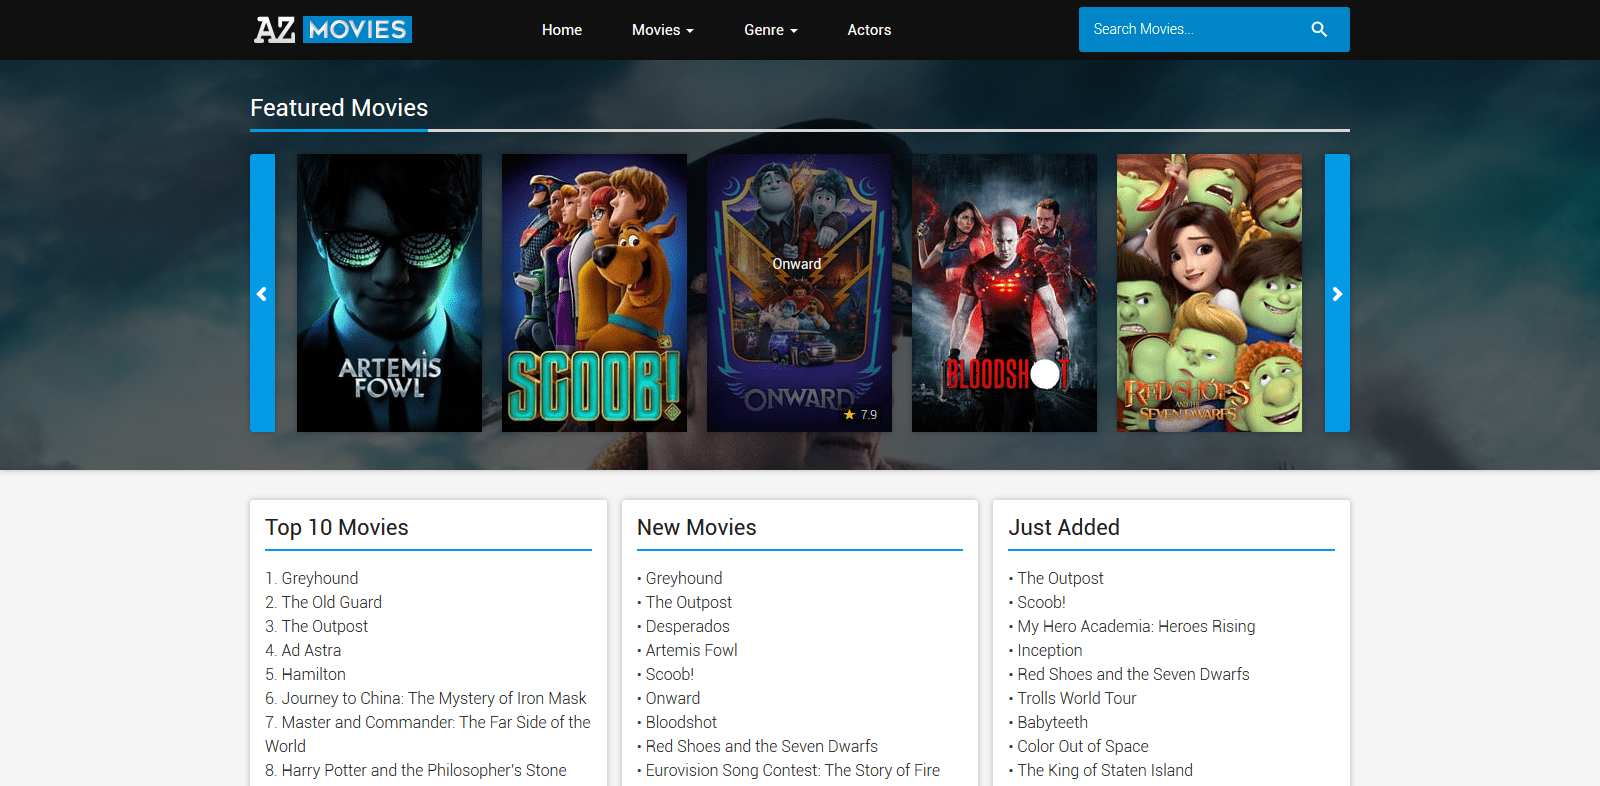Open Greyhound in Top 10 Movies

pyautogui.click(x=320, y=578)
